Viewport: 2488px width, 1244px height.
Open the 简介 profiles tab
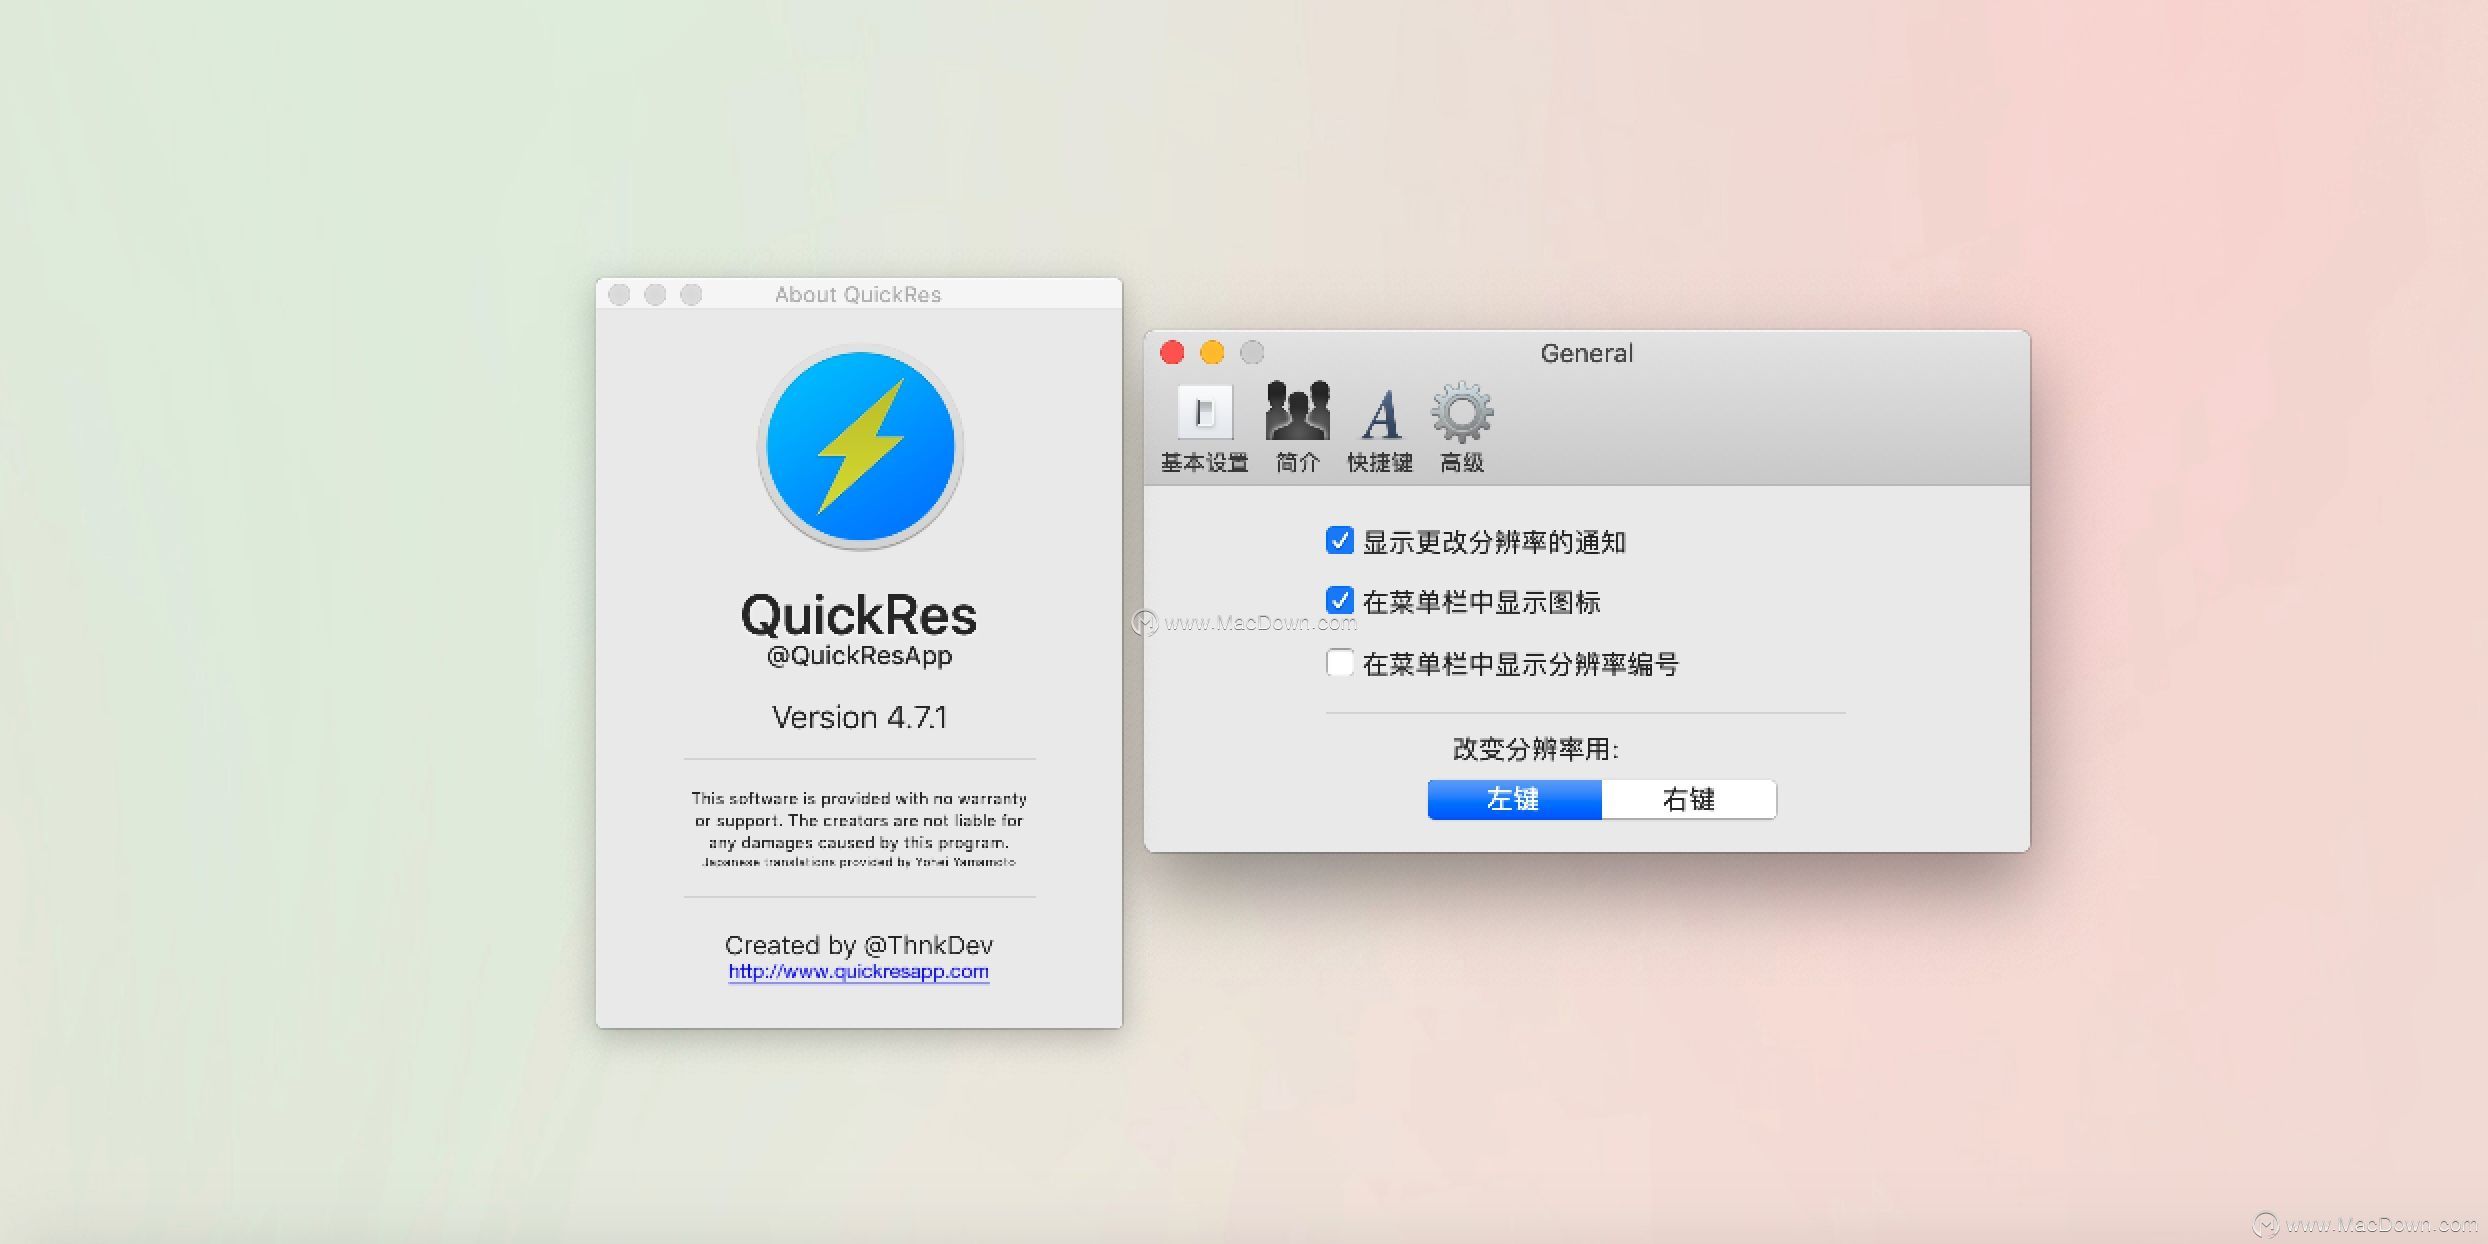1297,428
